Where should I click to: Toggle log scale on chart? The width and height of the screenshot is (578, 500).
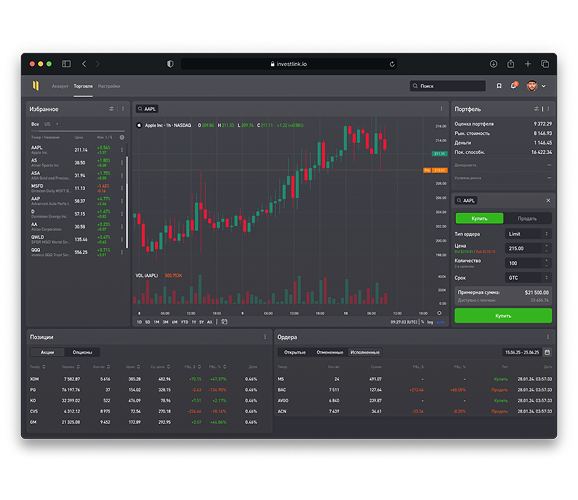(x=430, y=322)
